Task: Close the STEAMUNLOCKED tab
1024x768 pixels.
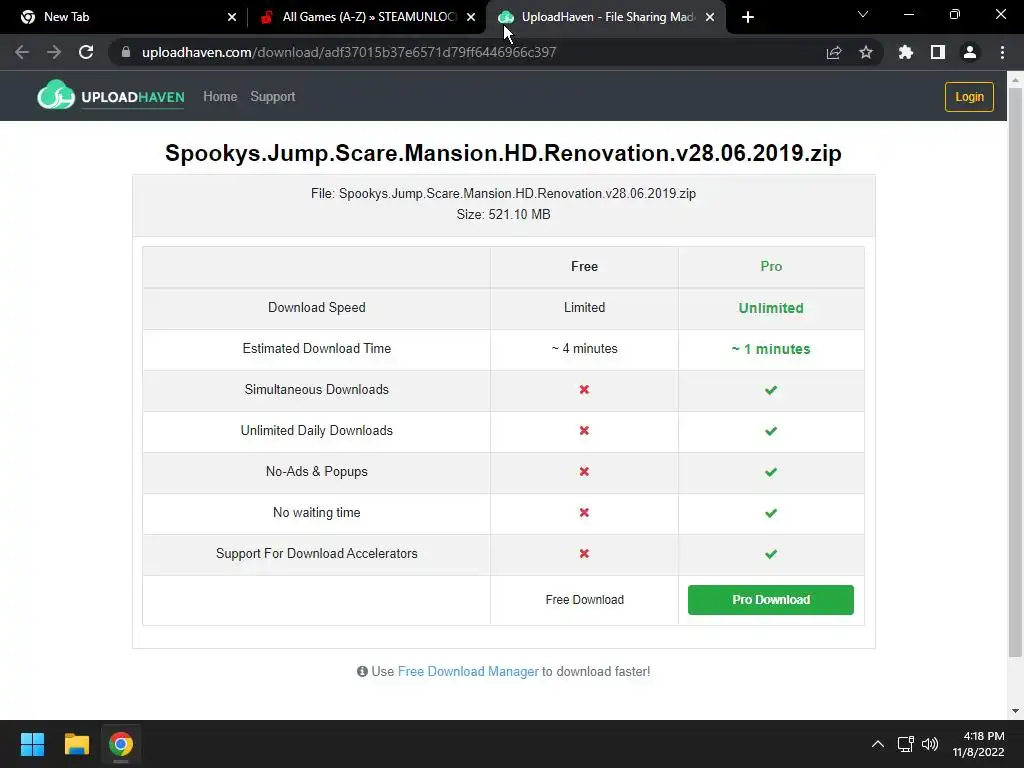Action: 471,17
